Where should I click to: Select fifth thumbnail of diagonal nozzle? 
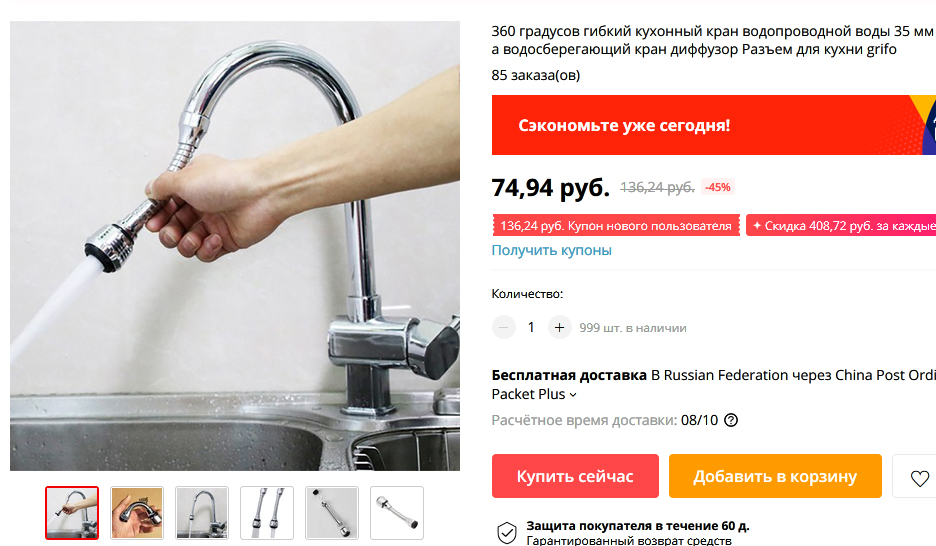coord(332,513)
